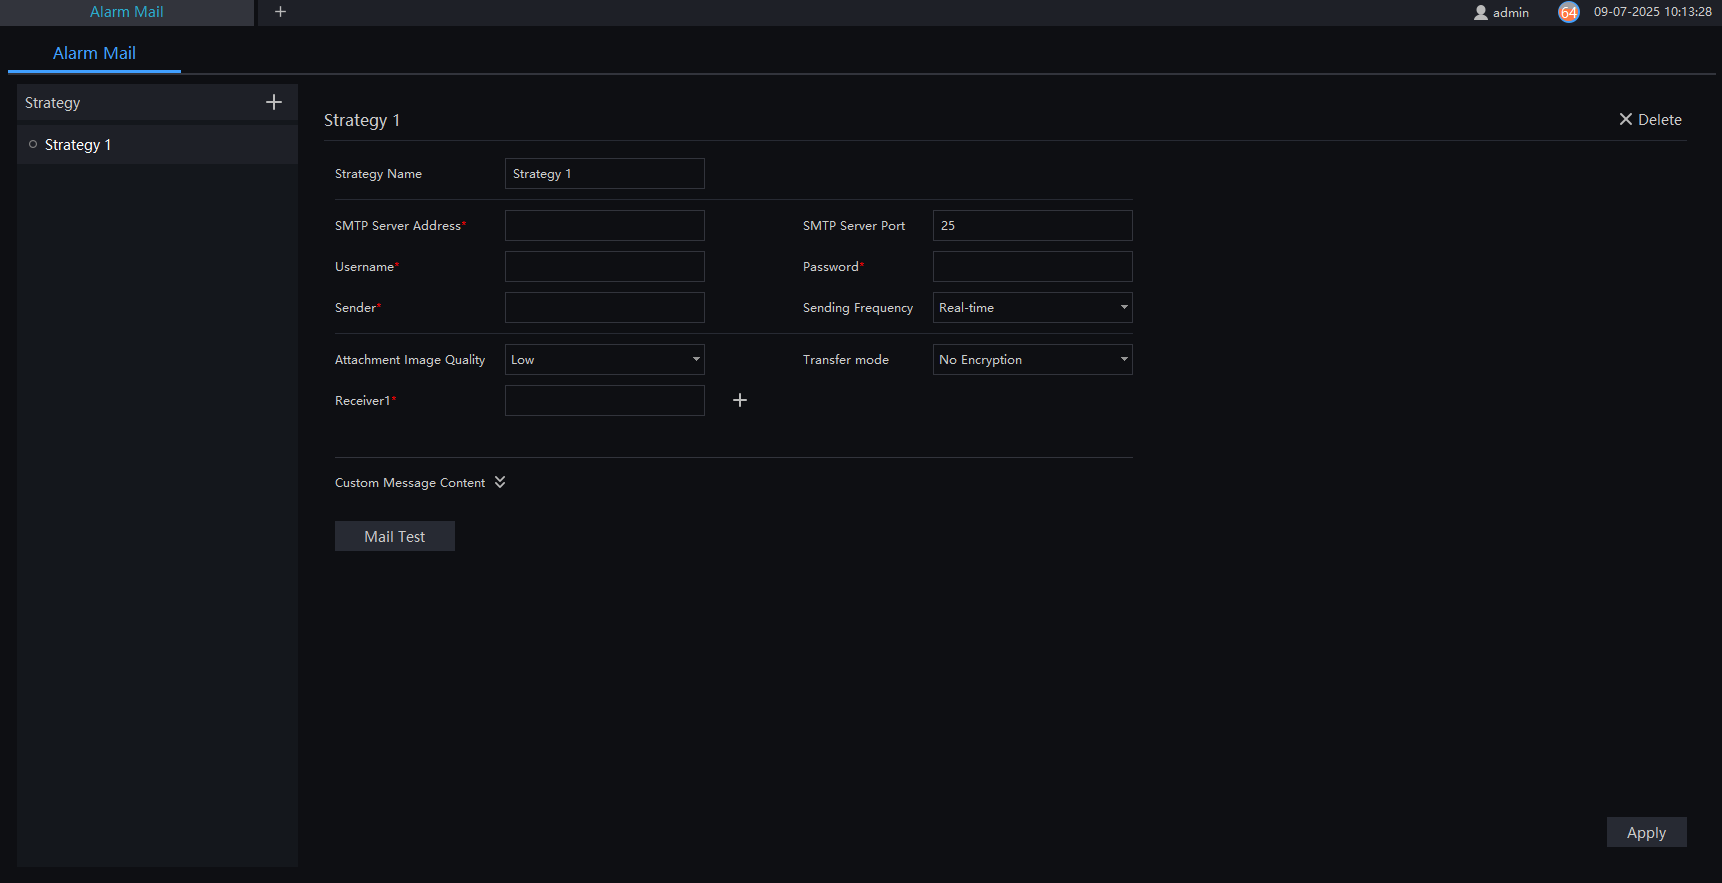This screenshot has width=1722, height=883.
Task: Click the Strategy panel header
Action: coord(157,102)
